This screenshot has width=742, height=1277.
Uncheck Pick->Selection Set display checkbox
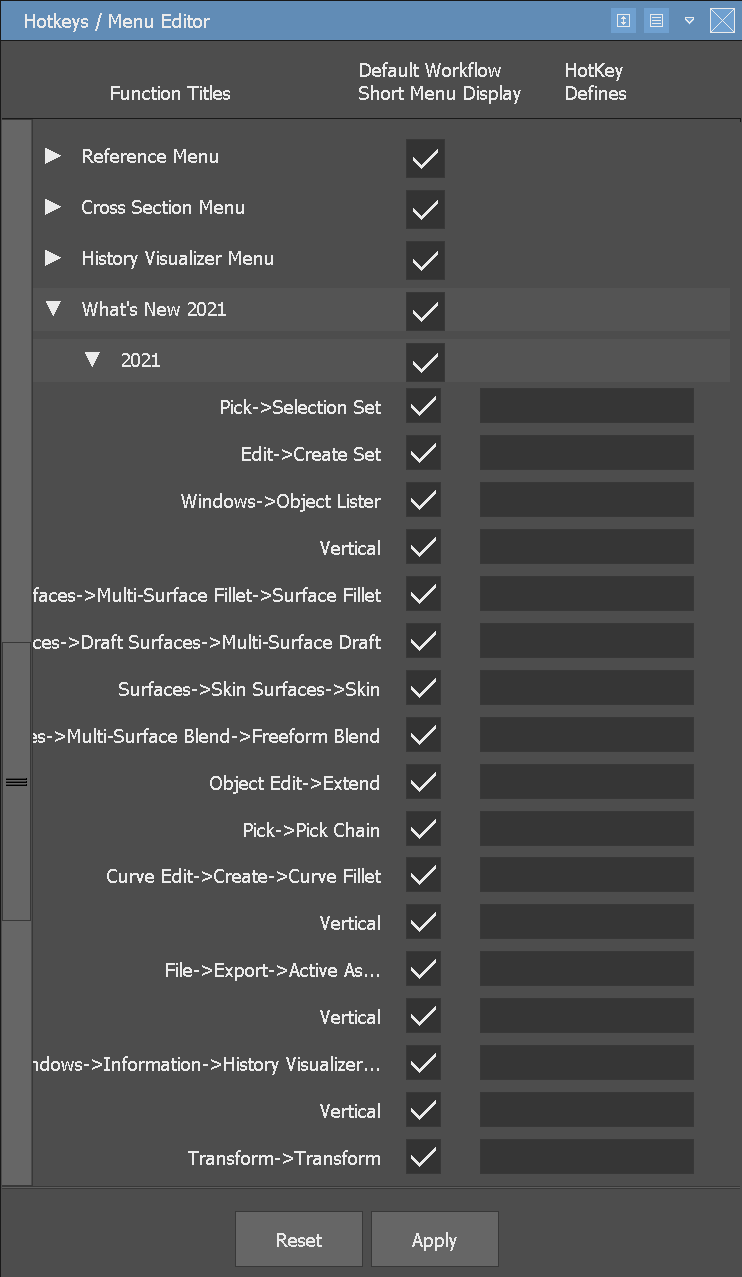(423, 406)
